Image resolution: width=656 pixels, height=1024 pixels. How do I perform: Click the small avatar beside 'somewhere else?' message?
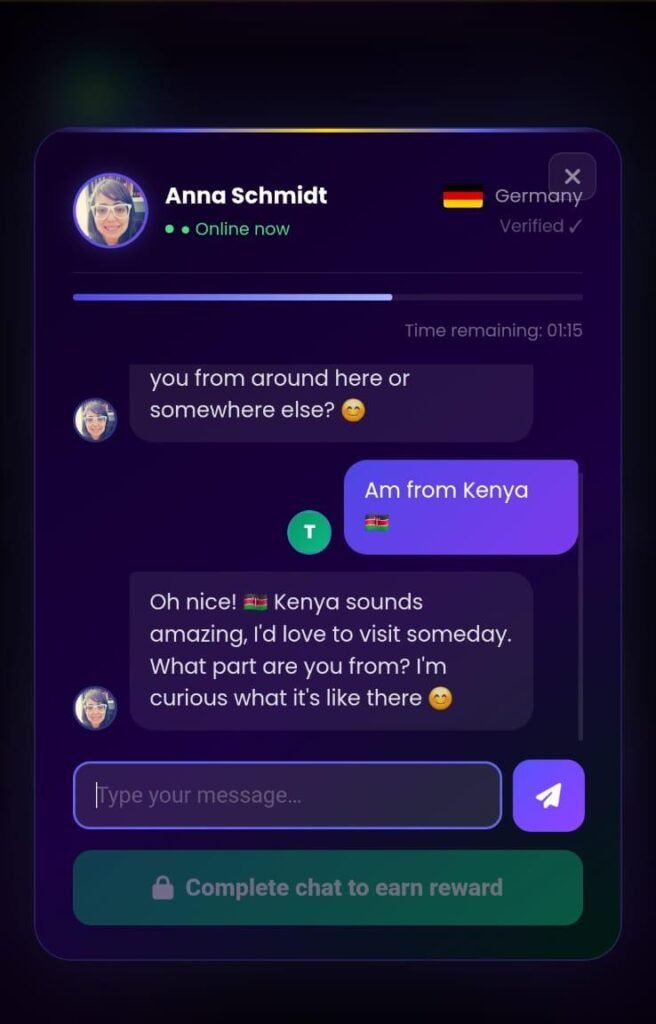point(95,420)
